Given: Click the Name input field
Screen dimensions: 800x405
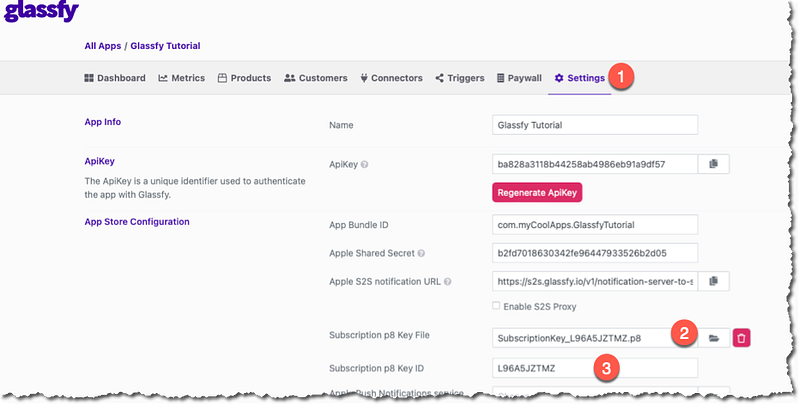Looking at the screenshot, I should (x=595, y=125).
